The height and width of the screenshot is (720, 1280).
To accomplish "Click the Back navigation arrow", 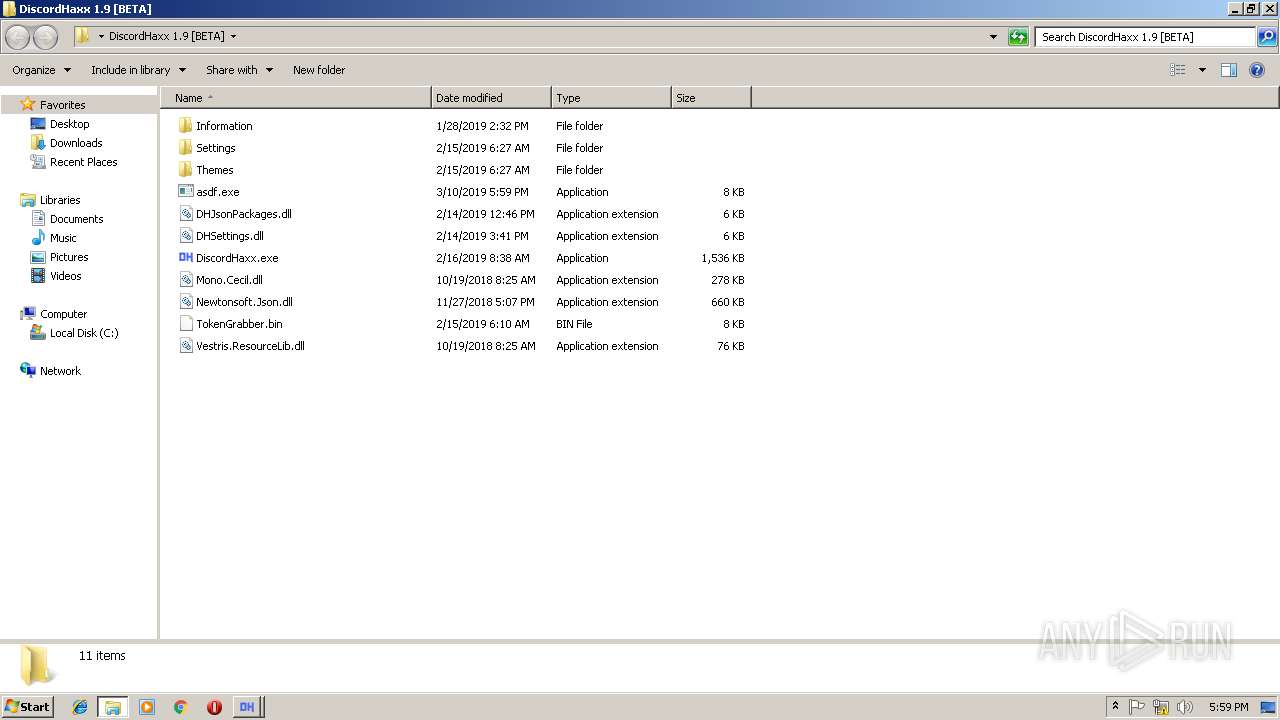I will 18,37.
